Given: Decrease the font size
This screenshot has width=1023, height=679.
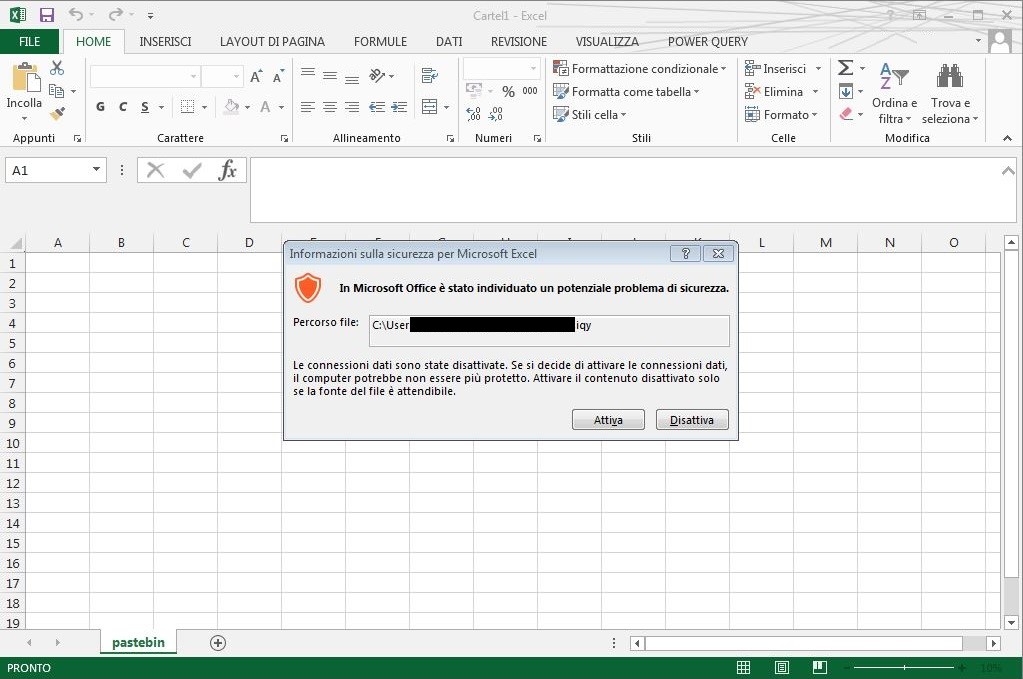Looking at the screenshot, I should click(279, 76).
